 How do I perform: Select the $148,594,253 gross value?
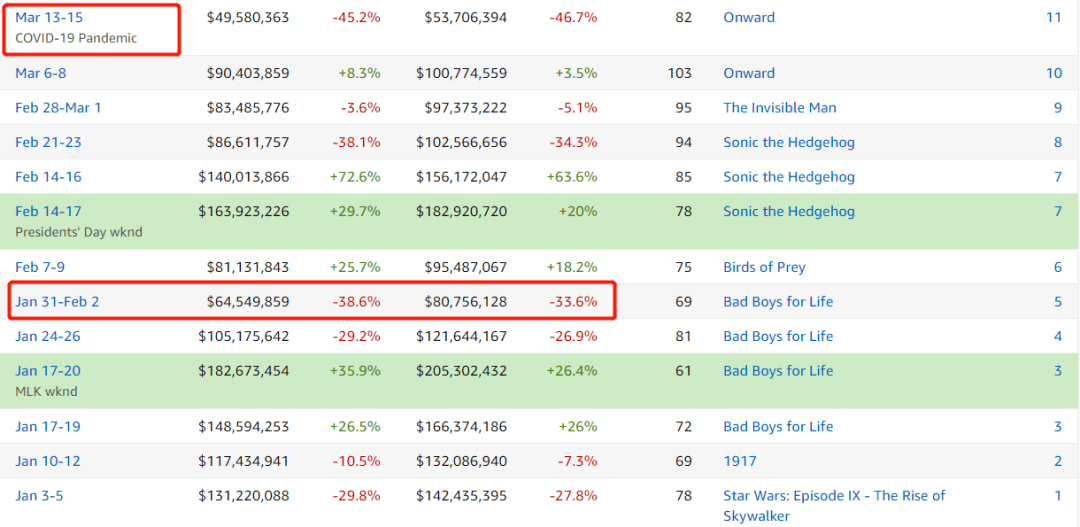[244, 426]
